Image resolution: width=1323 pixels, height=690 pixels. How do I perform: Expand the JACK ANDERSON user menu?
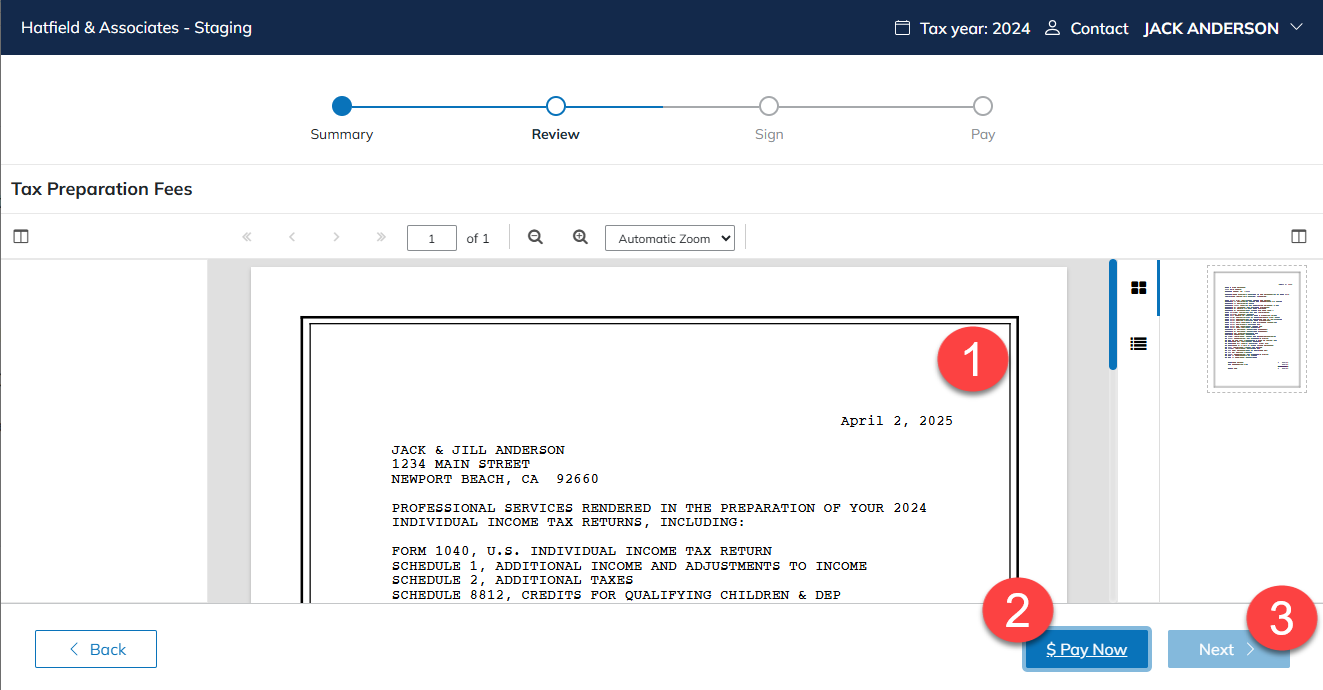point(1222,28)
